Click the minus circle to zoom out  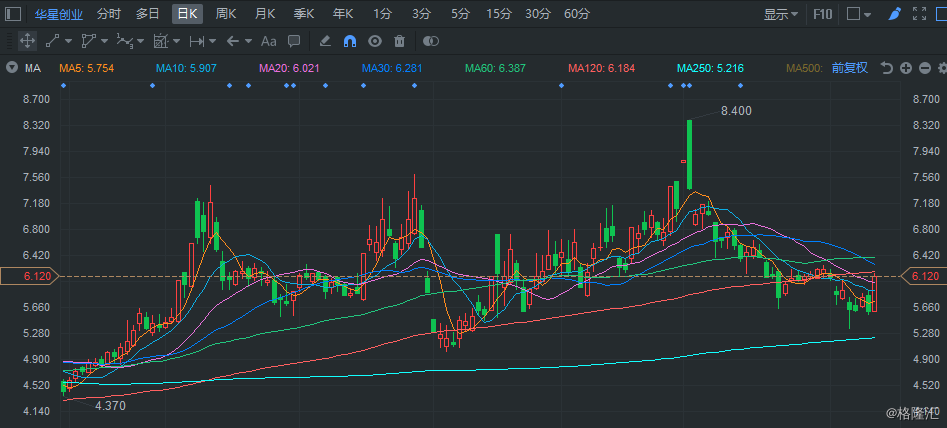pyautogui.click(x=925, y=68)
